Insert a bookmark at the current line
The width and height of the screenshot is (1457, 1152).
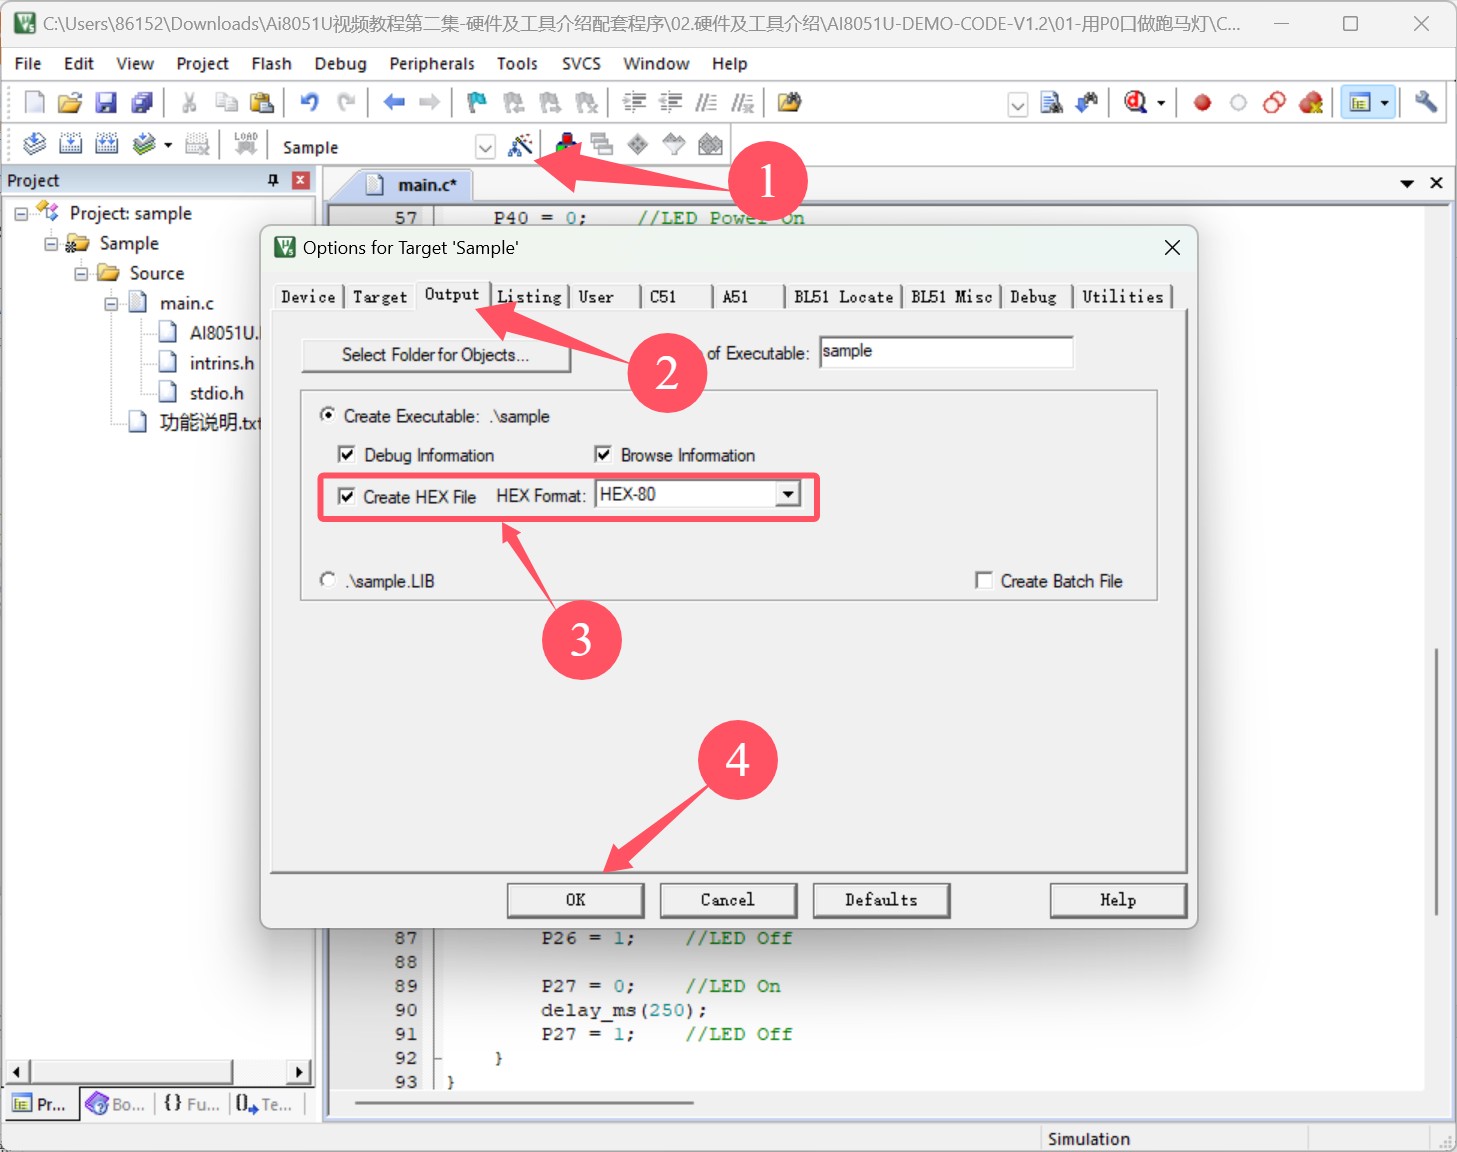pos(477,102)
